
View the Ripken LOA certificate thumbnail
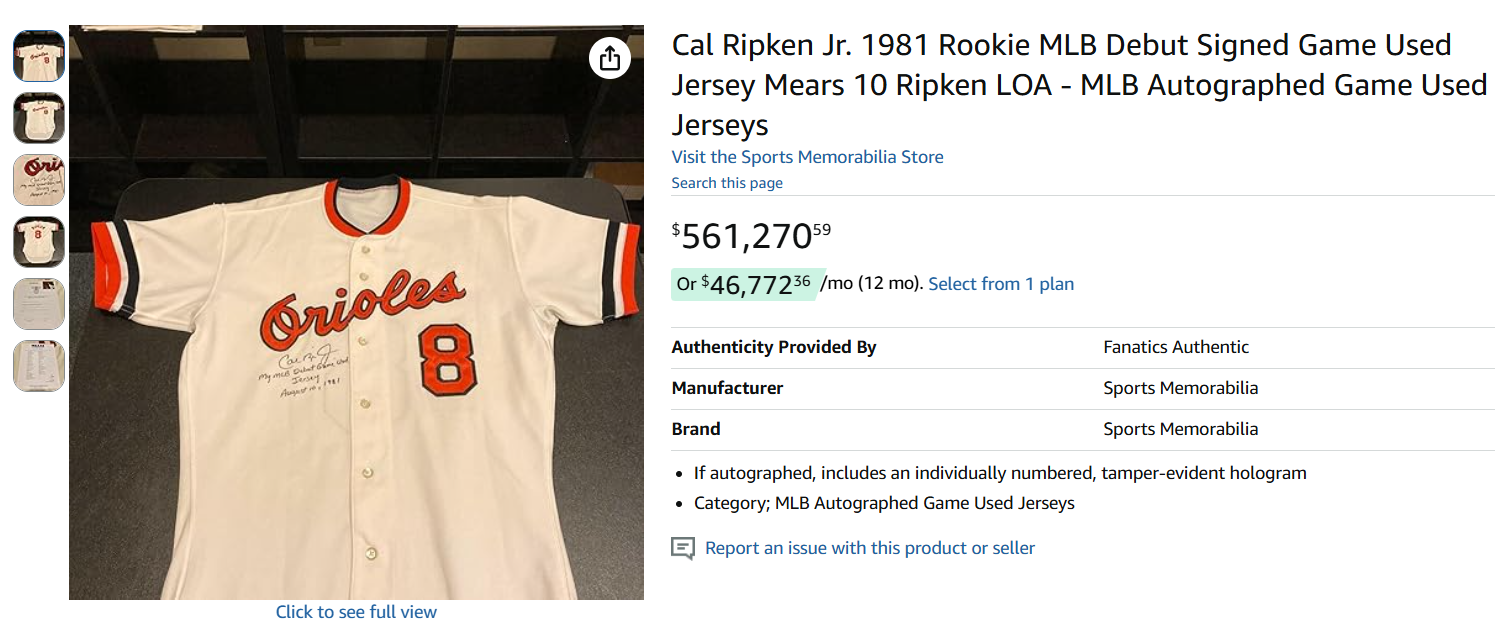click(38, 304)
